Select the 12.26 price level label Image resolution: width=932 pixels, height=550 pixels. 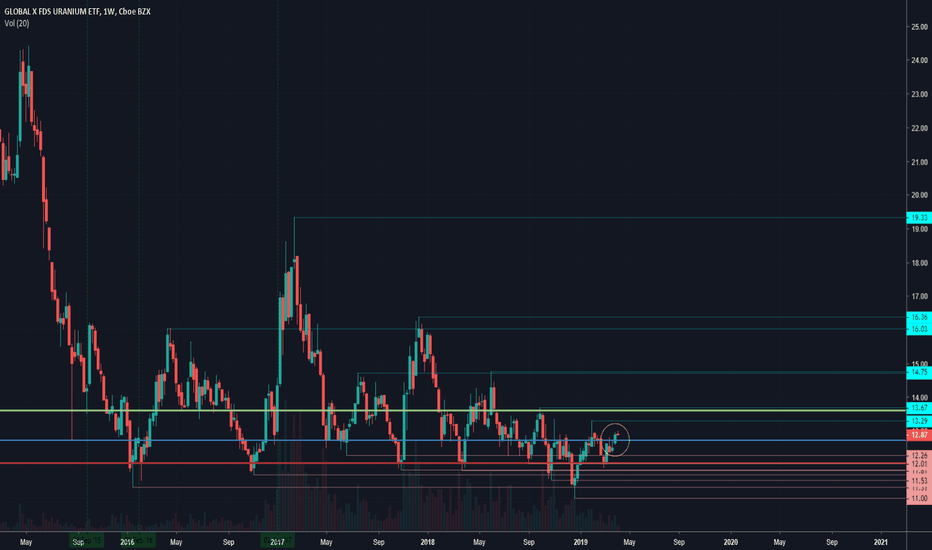pyautogui.click(x=919, y=455)
